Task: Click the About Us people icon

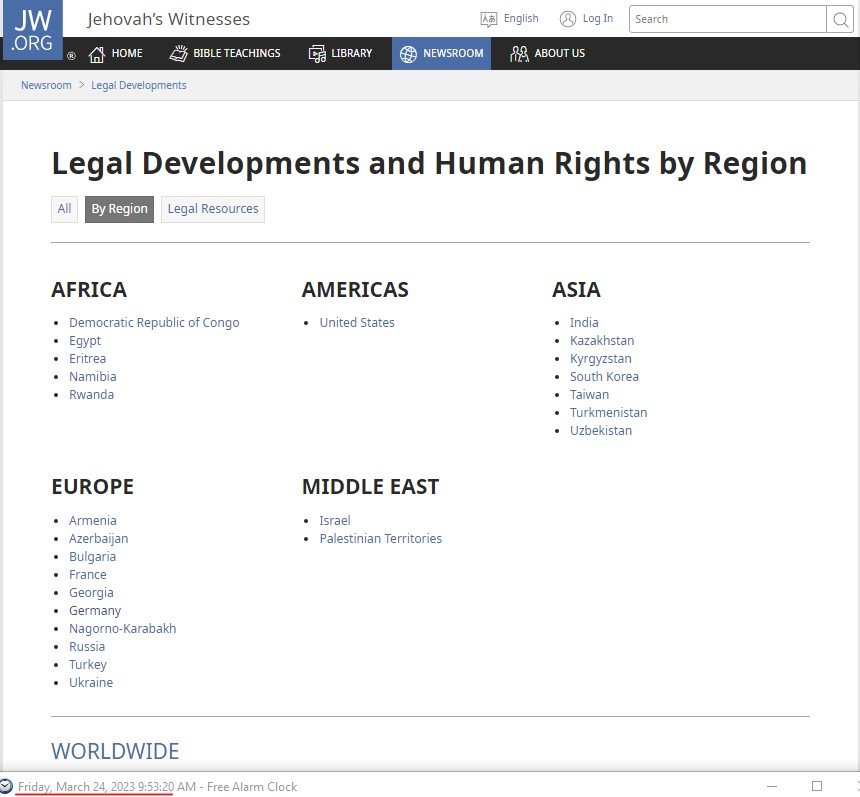Action: (x=519, y=54)
